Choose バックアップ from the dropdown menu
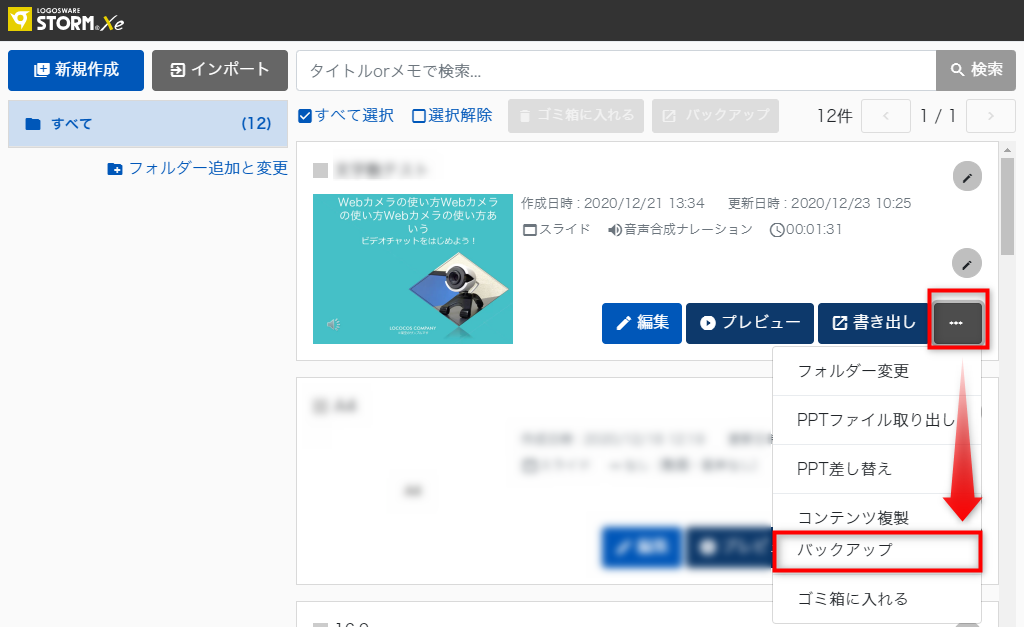The image size is (1024, 627). (x=876, y=550)
